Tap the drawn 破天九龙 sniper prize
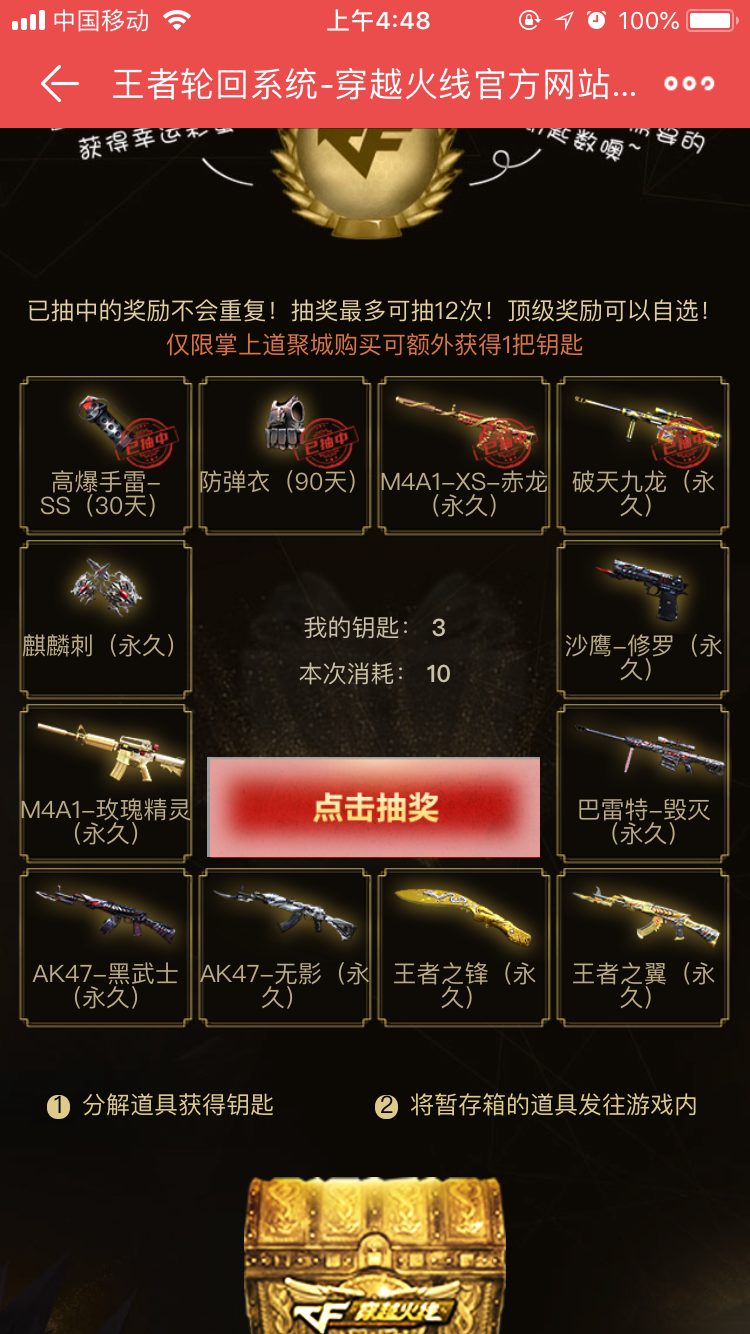 click(x=643, y=454)
